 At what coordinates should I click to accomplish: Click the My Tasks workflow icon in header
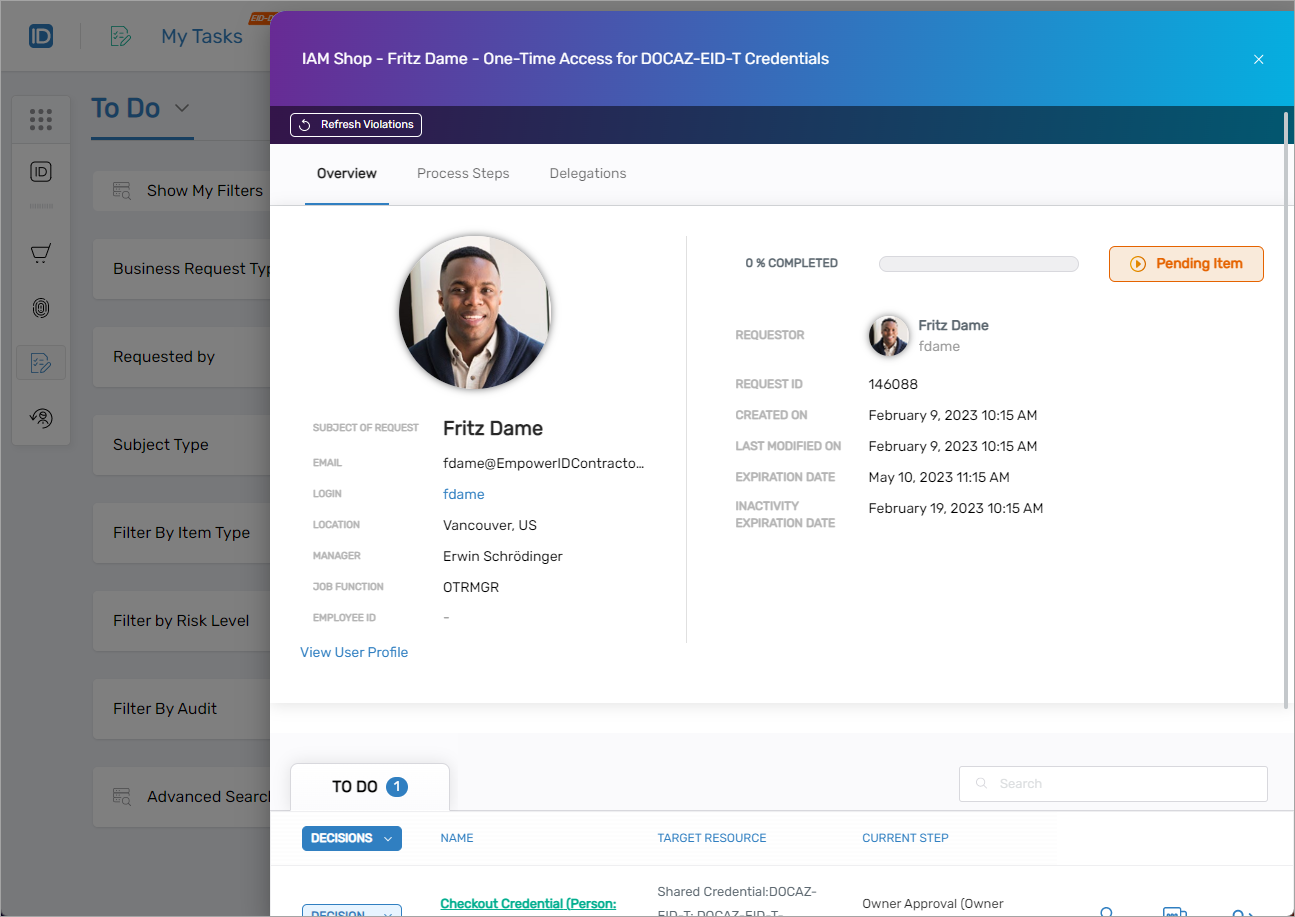tap(120, 35)
